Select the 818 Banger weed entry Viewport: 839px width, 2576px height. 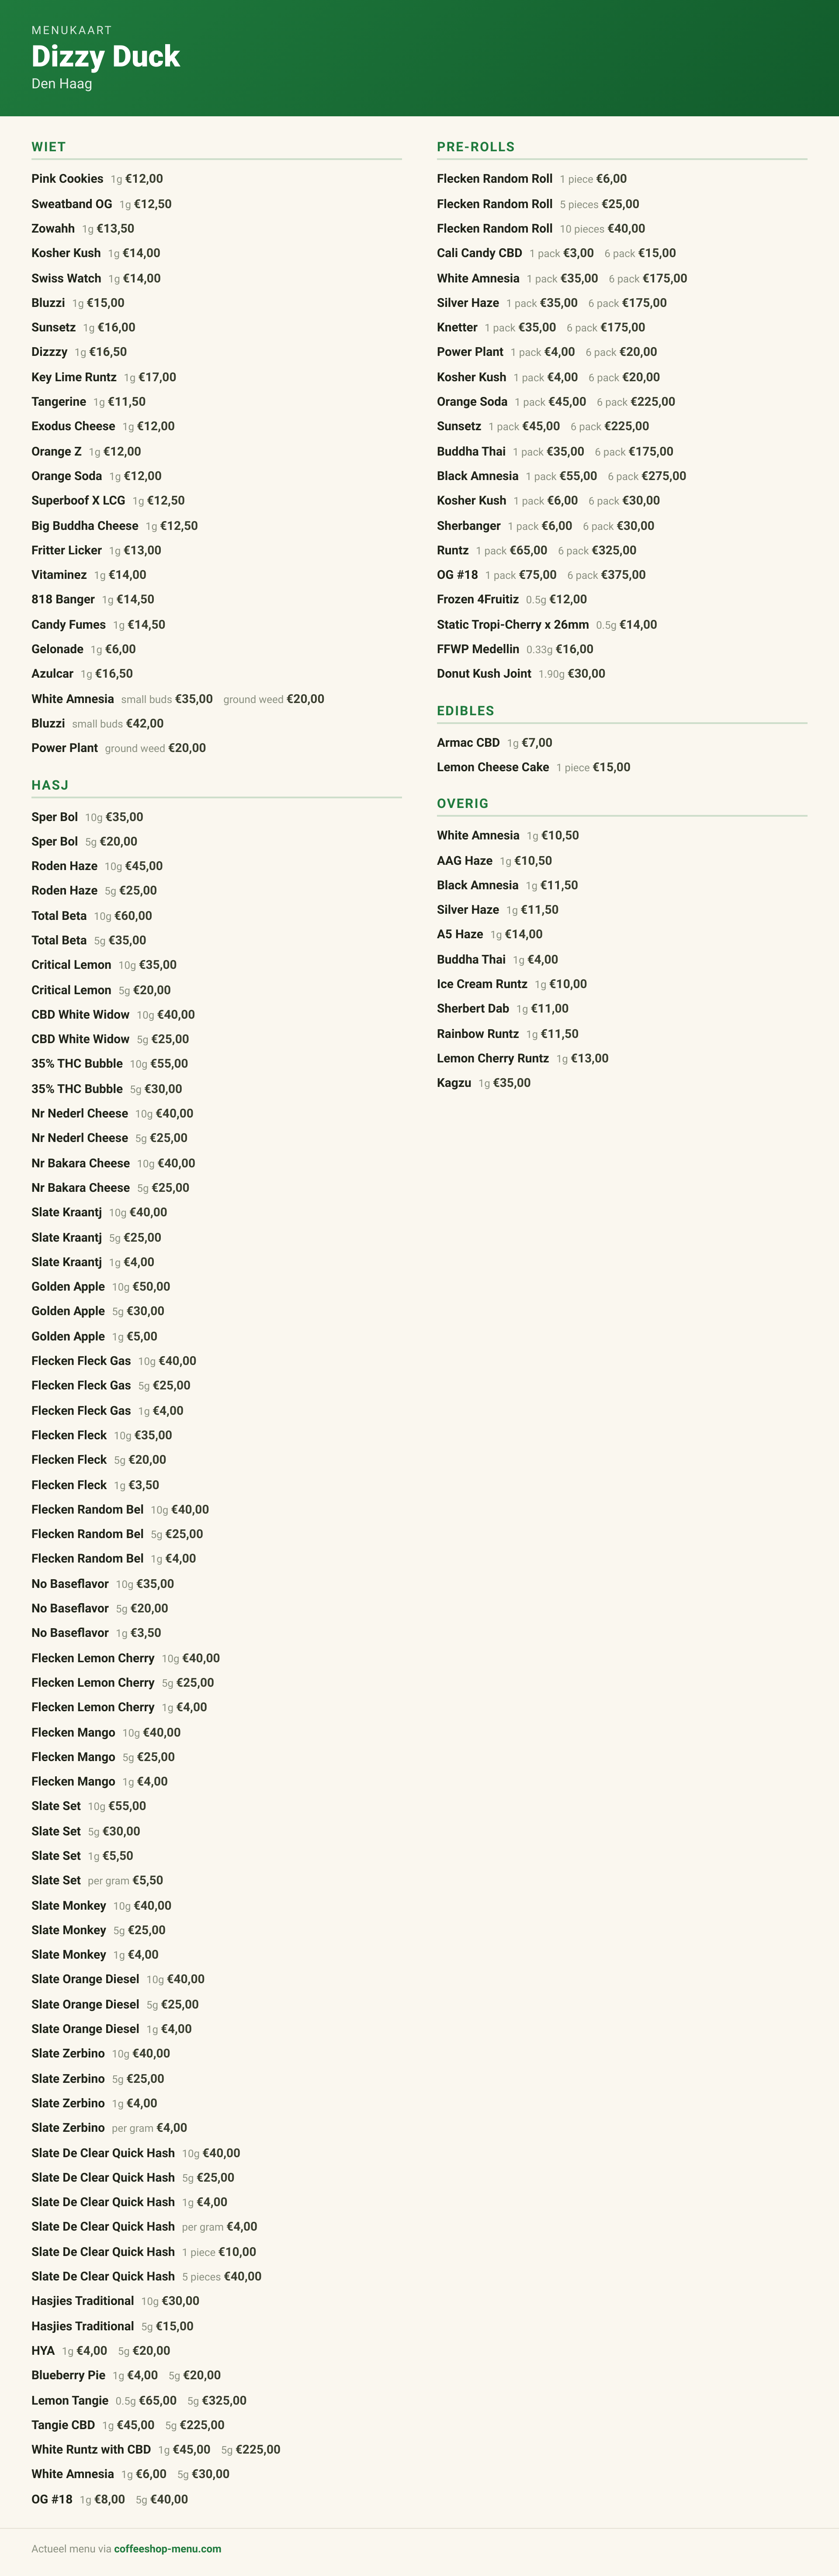(x=92, y=600)
